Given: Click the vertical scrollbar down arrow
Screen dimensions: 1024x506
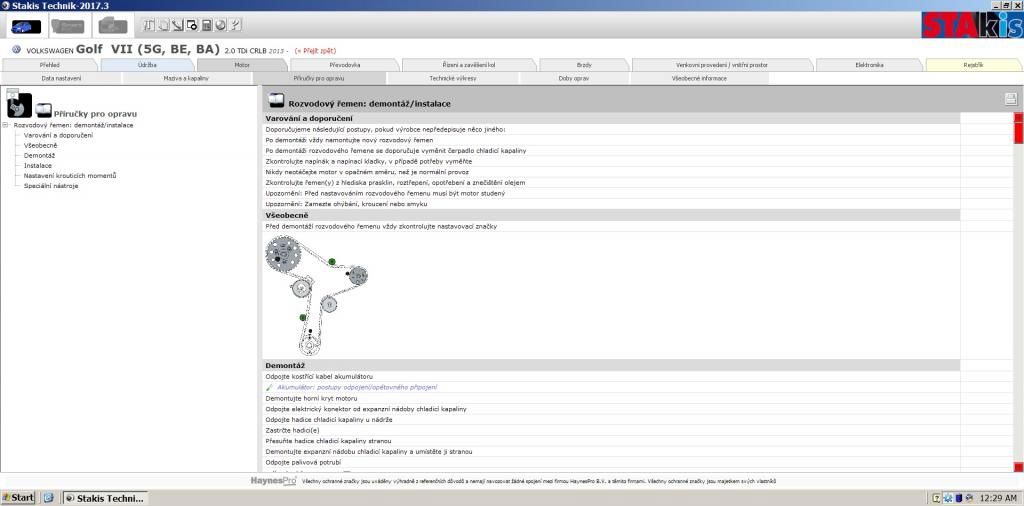Looking at the screenshot, I should 1018,467.
